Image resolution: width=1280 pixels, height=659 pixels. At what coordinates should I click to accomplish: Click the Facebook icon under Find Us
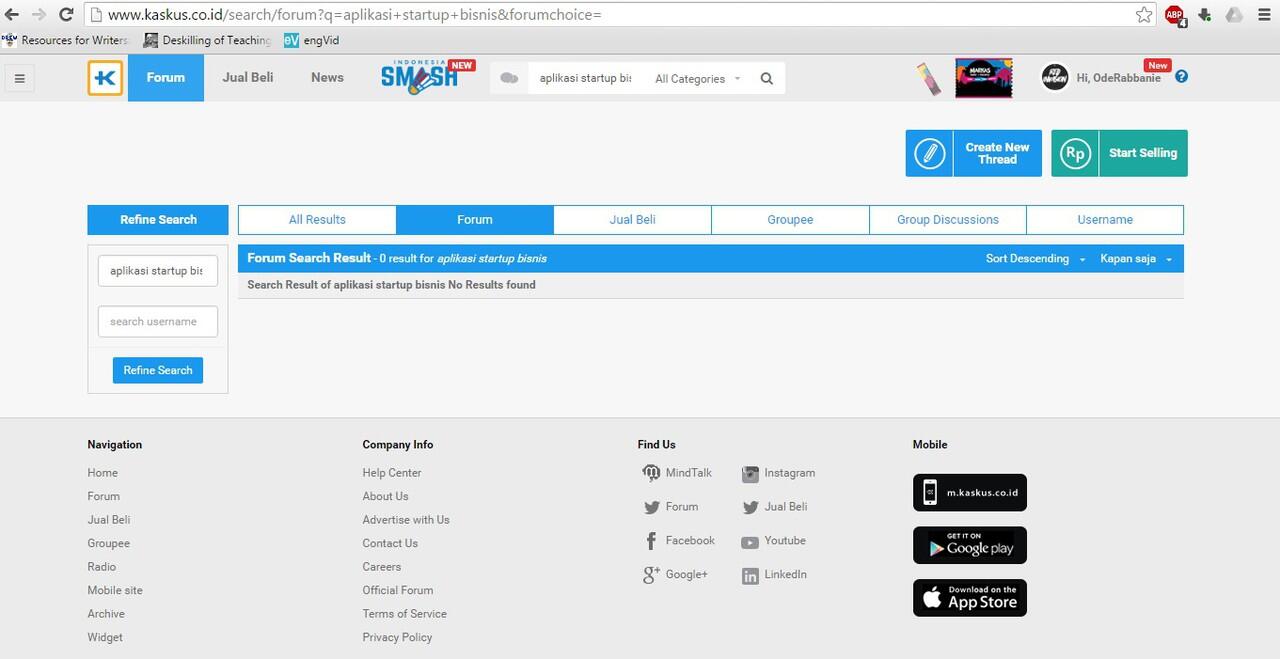click(651, 540)
